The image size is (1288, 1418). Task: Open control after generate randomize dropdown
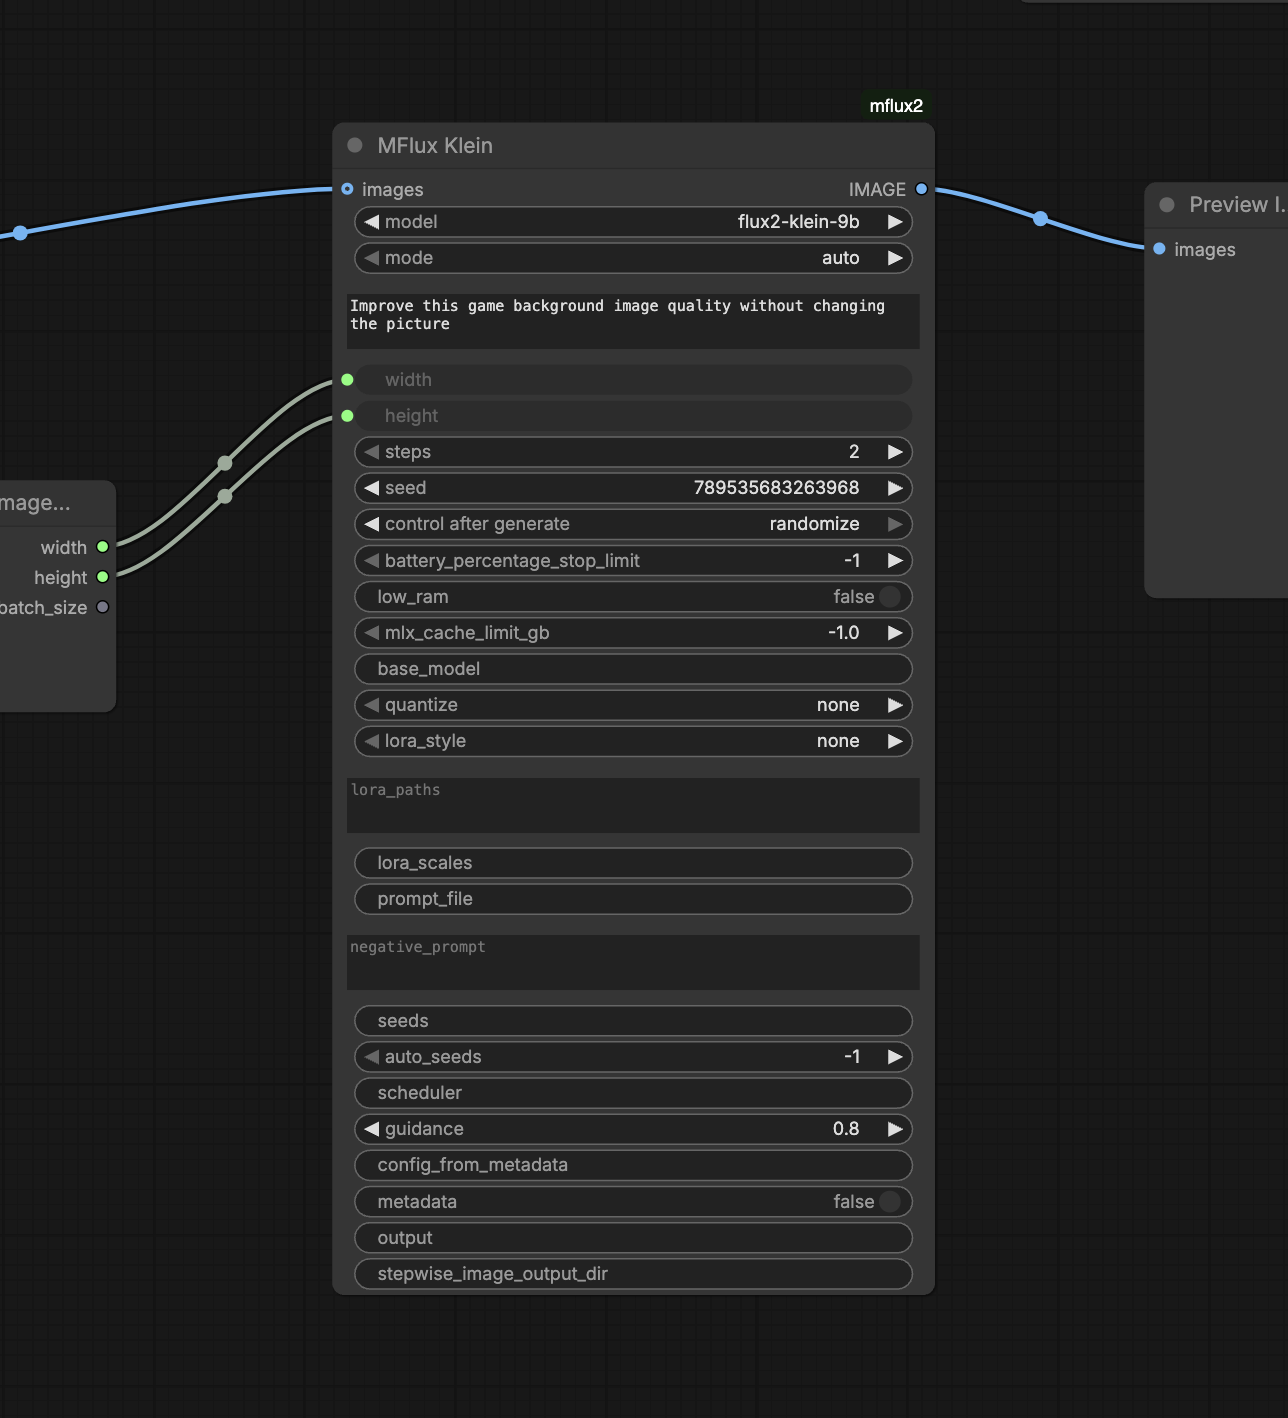coord(814,524)
